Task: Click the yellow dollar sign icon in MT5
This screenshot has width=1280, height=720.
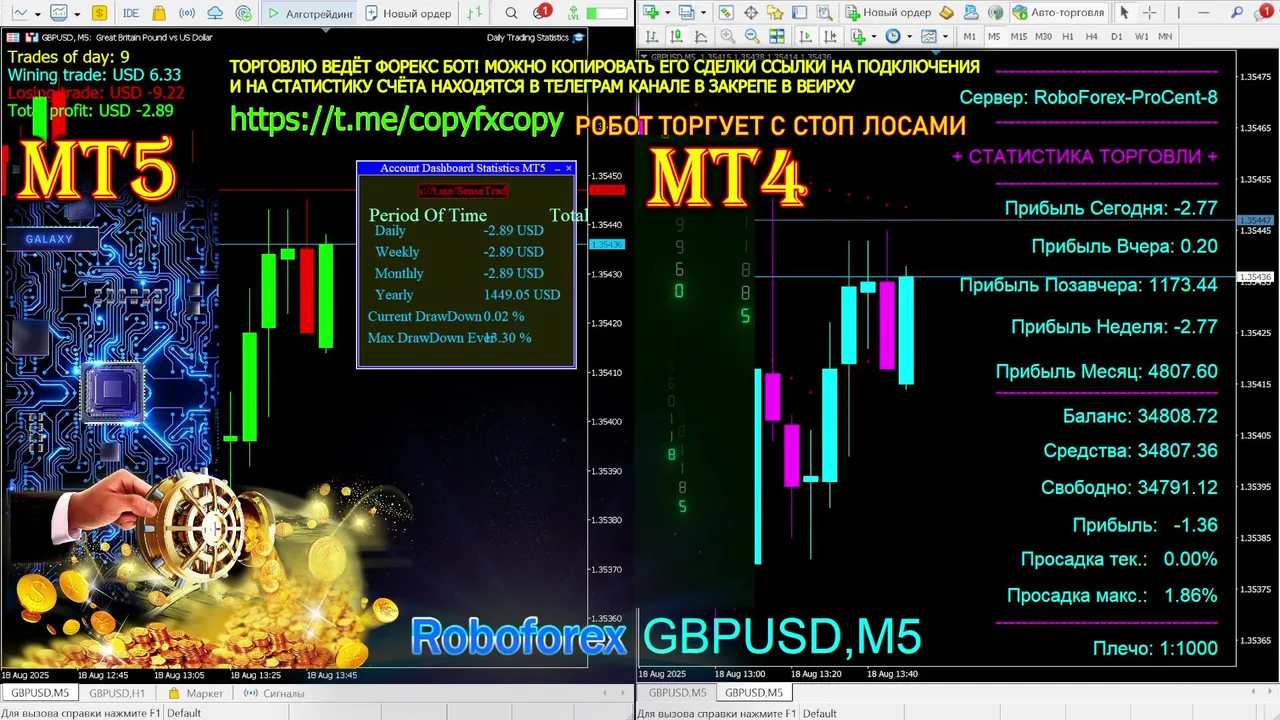Action: 99,13
